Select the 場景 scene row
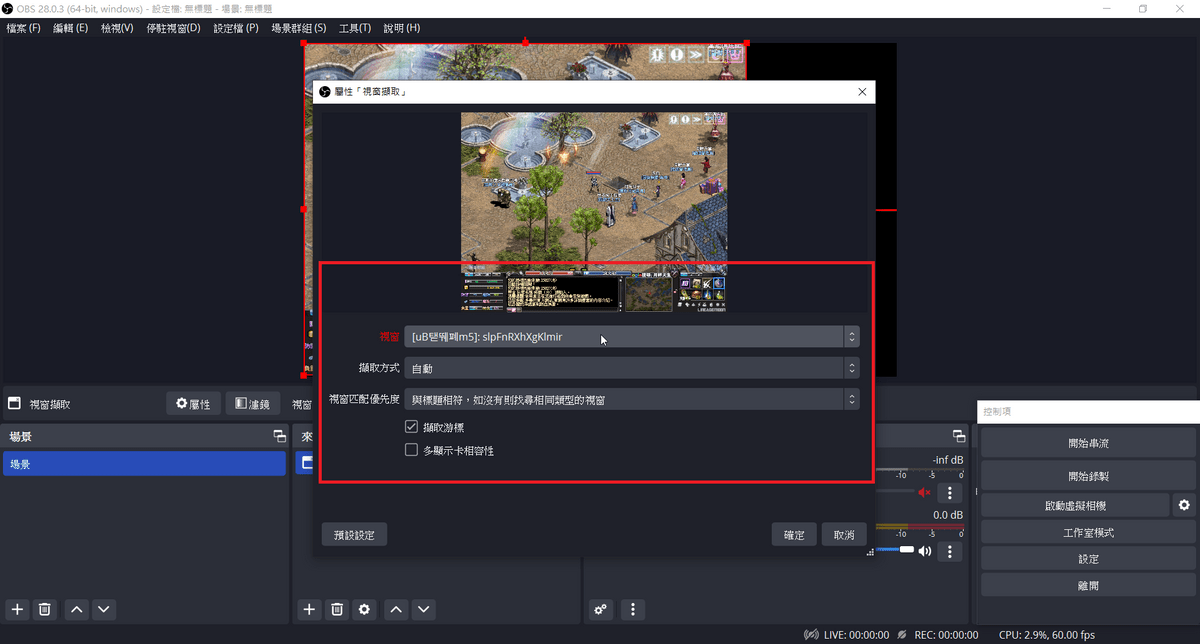The height and width of the screenshot is (644, 1200). pyautogui.click(x=144, y=464)
